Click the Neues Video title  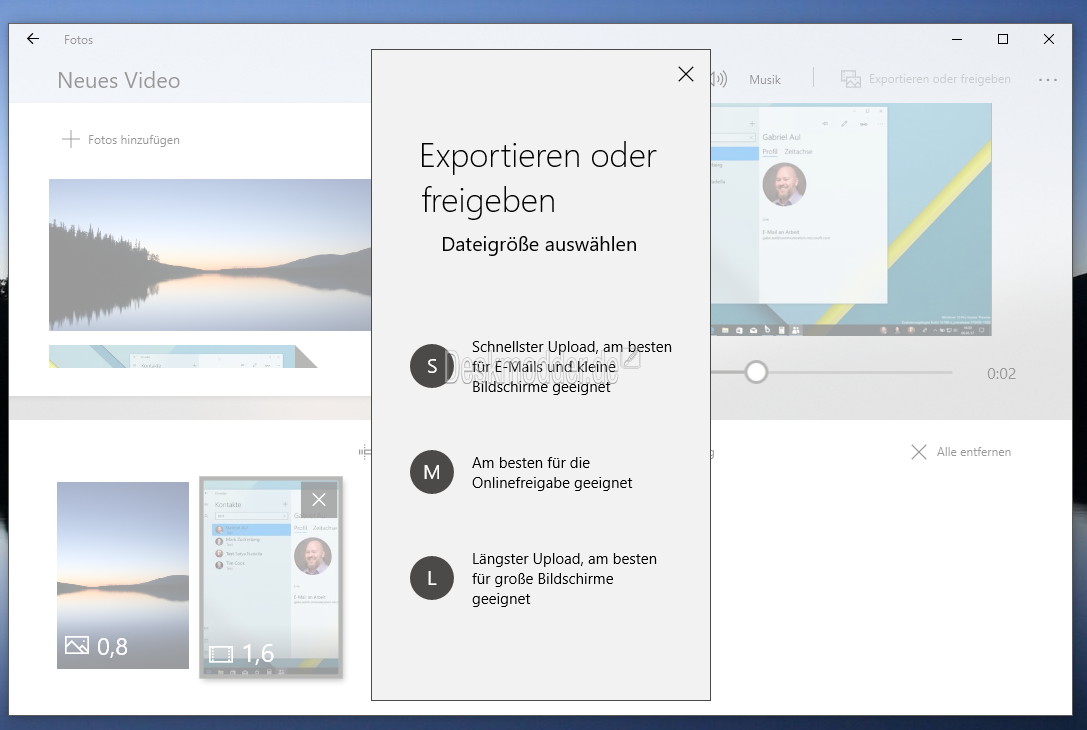click(119, 80)
